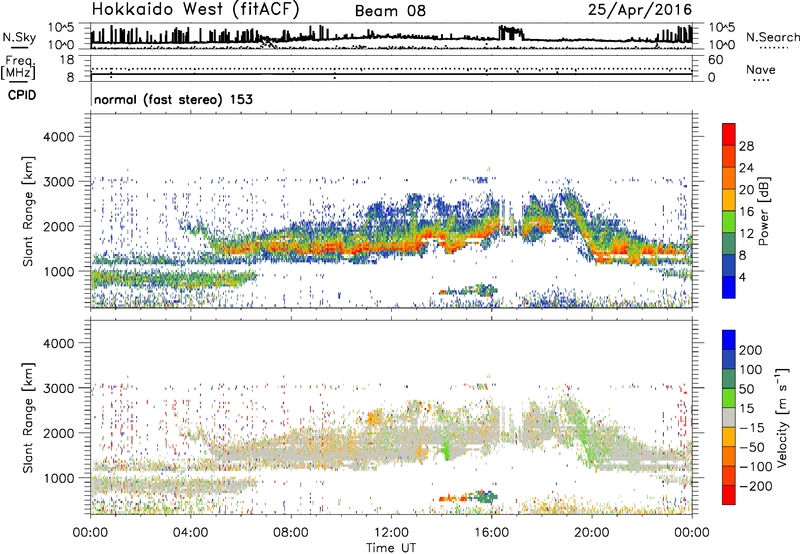
Task: Click the 'Beam 08' label
Action: (390, 11)
